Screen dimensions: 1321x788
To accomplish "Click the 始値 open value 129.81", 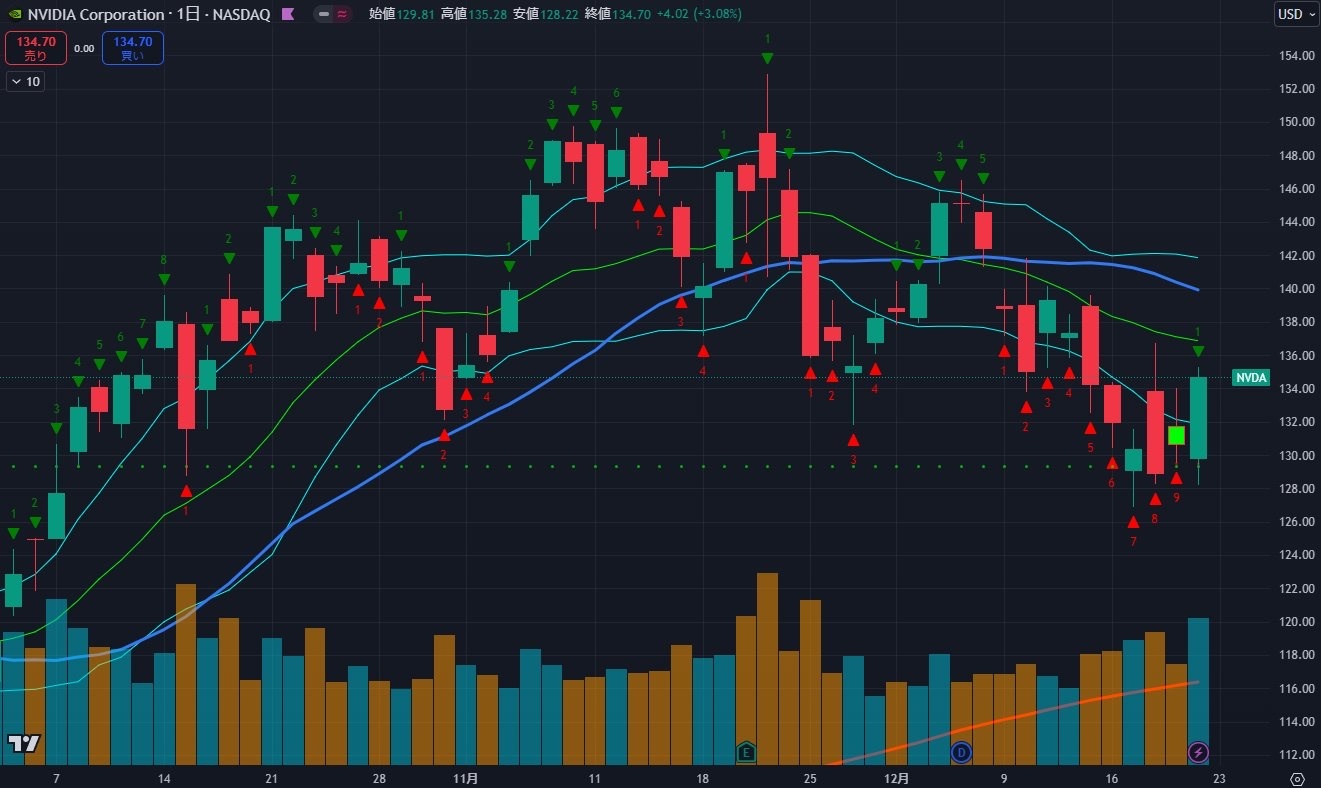I will coord(414,14).
